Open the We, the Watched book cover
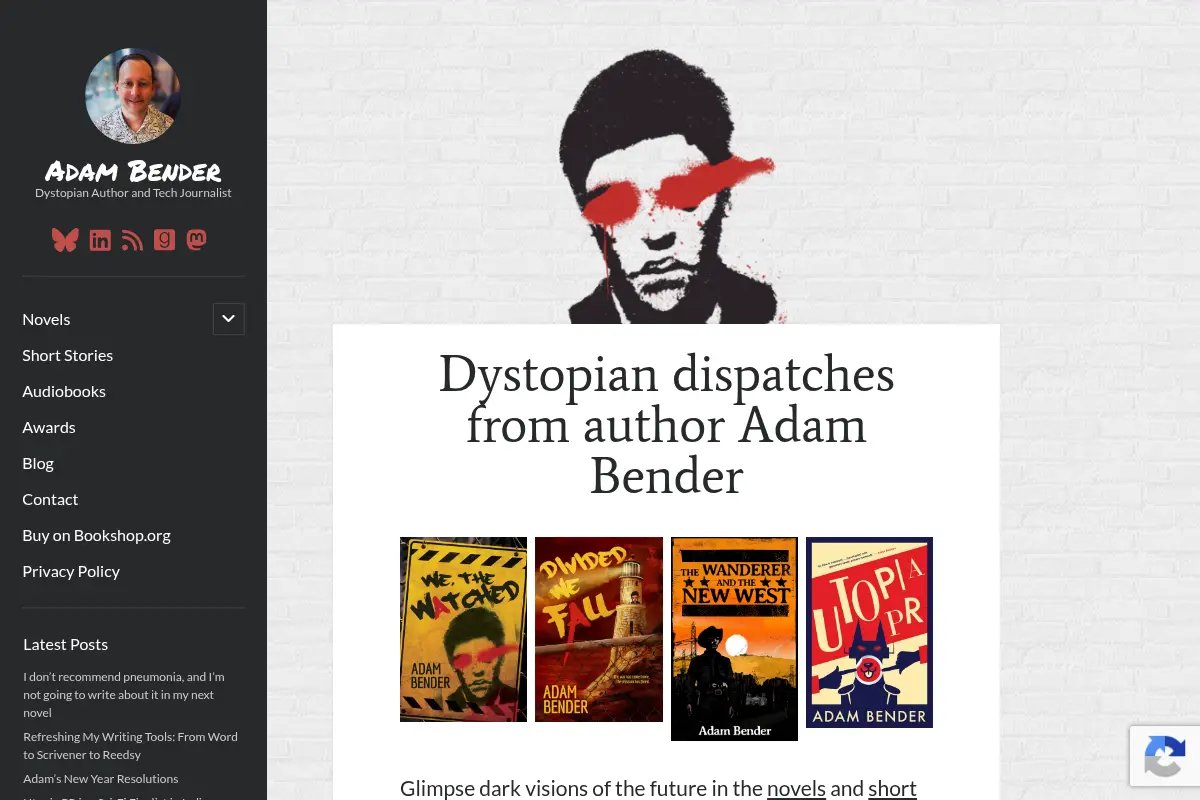Image resolution: width=1200 pixels, height=800 pixels. click(463, 629)
